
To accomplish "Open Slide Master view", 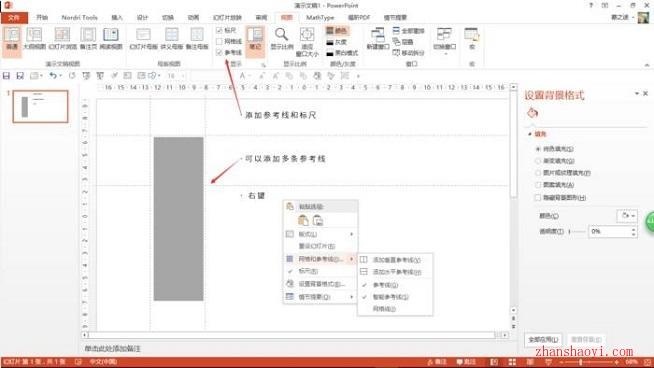I will [143, 39].
